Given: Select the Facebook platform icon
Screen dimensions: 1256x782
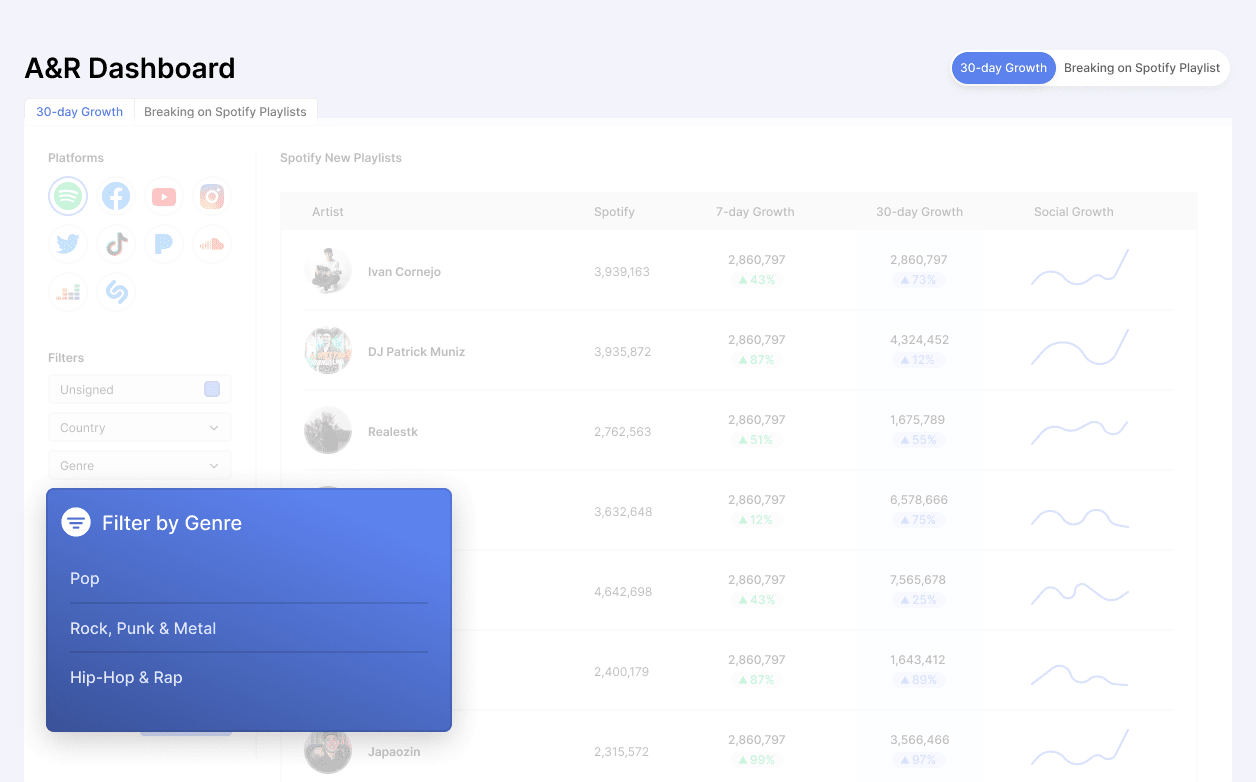Looking at the screenshot, I should [116, 196].
